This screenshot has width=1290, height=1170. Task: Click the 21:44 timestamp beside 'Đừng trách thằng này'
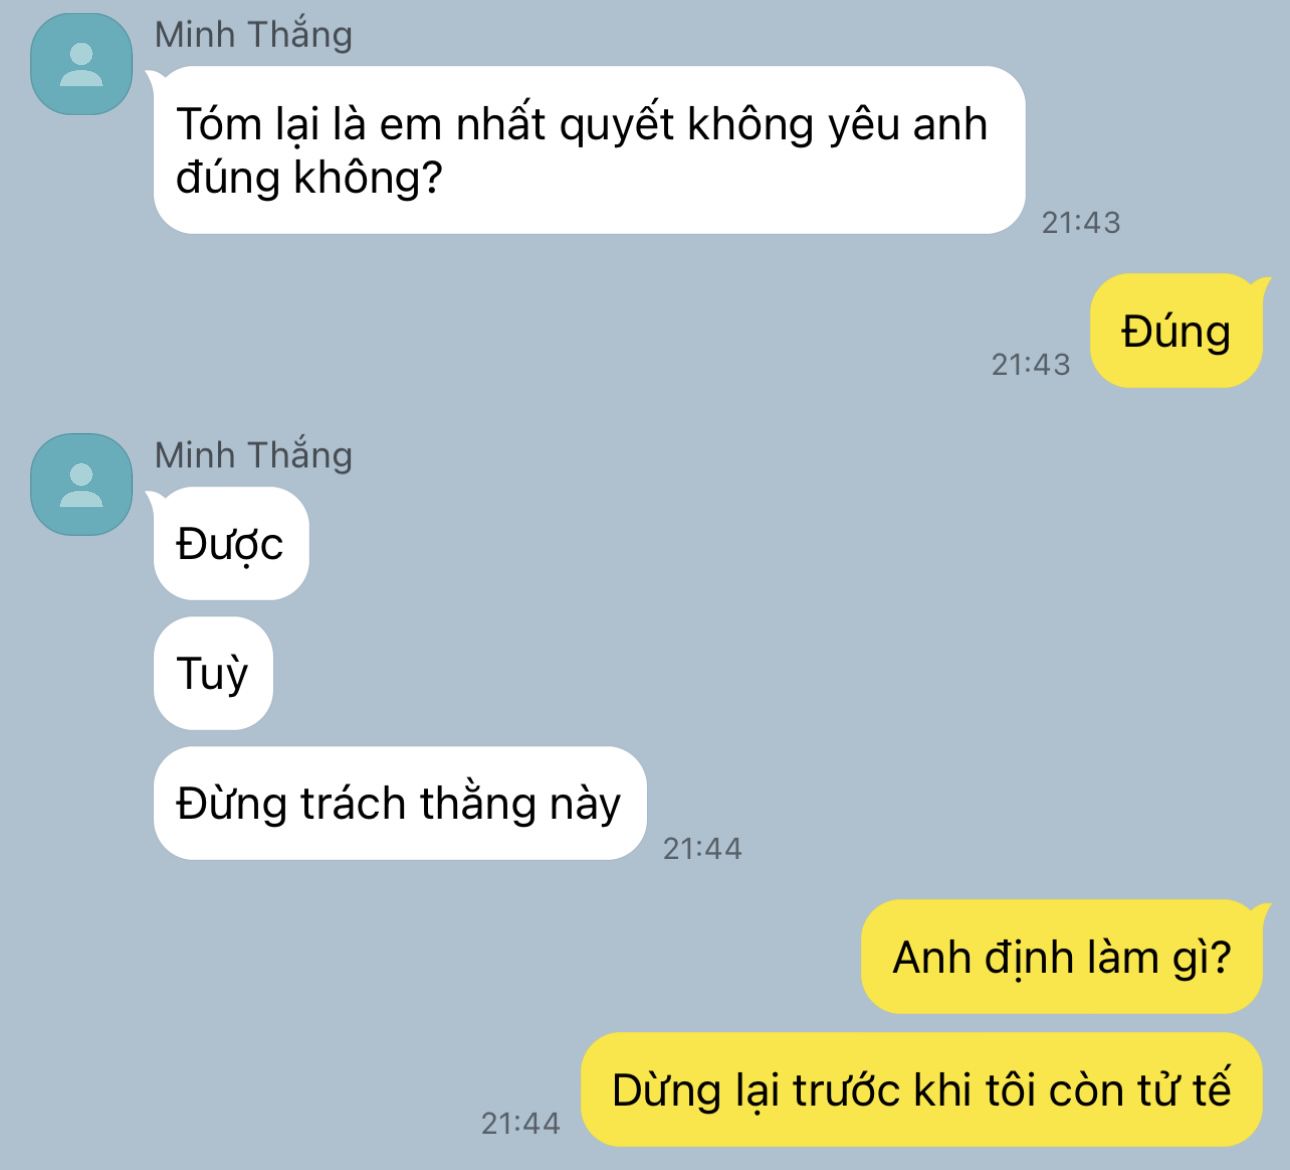click(x=703, y=848)
